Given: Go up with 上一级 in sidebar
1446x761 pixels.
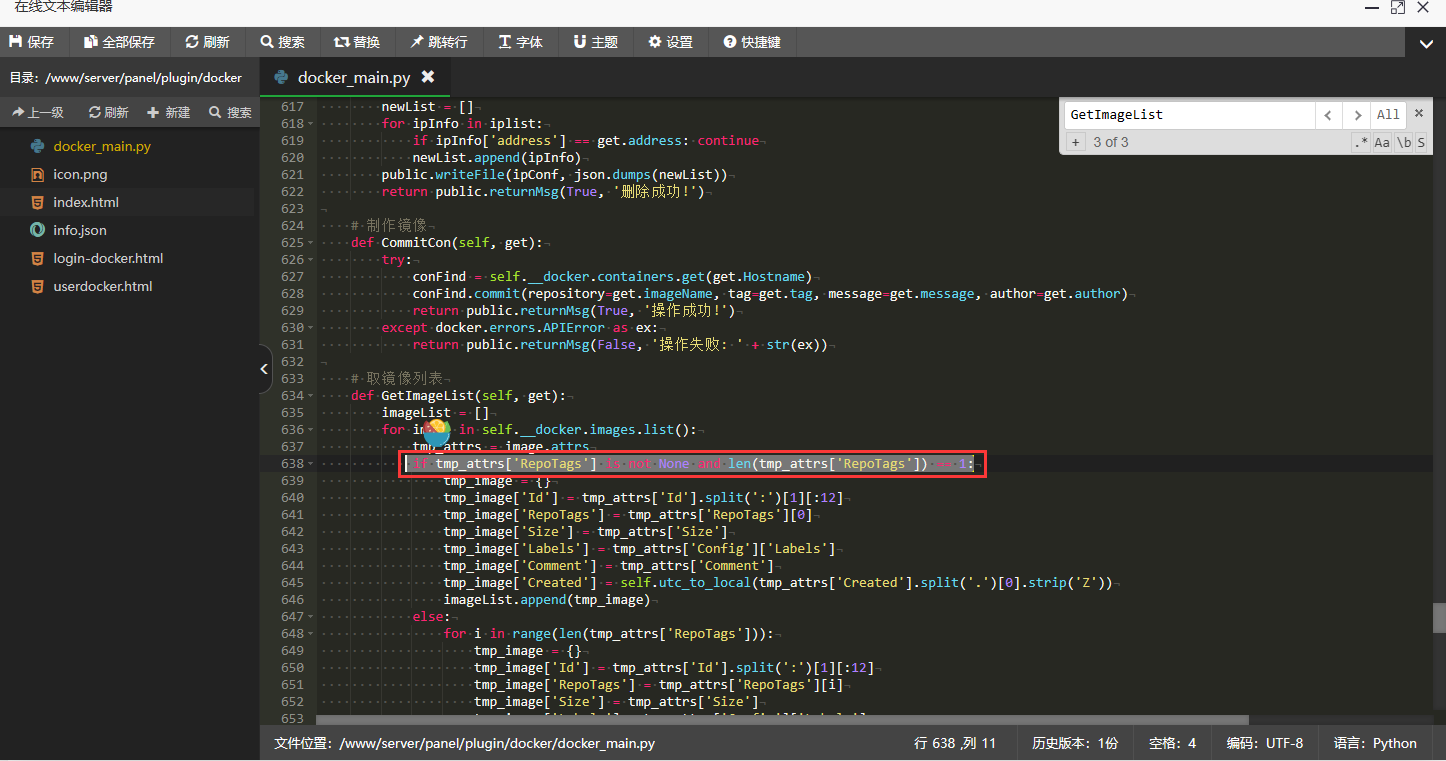Looking at the screenshot, I should pyautogui.click(x=38, y=113).
